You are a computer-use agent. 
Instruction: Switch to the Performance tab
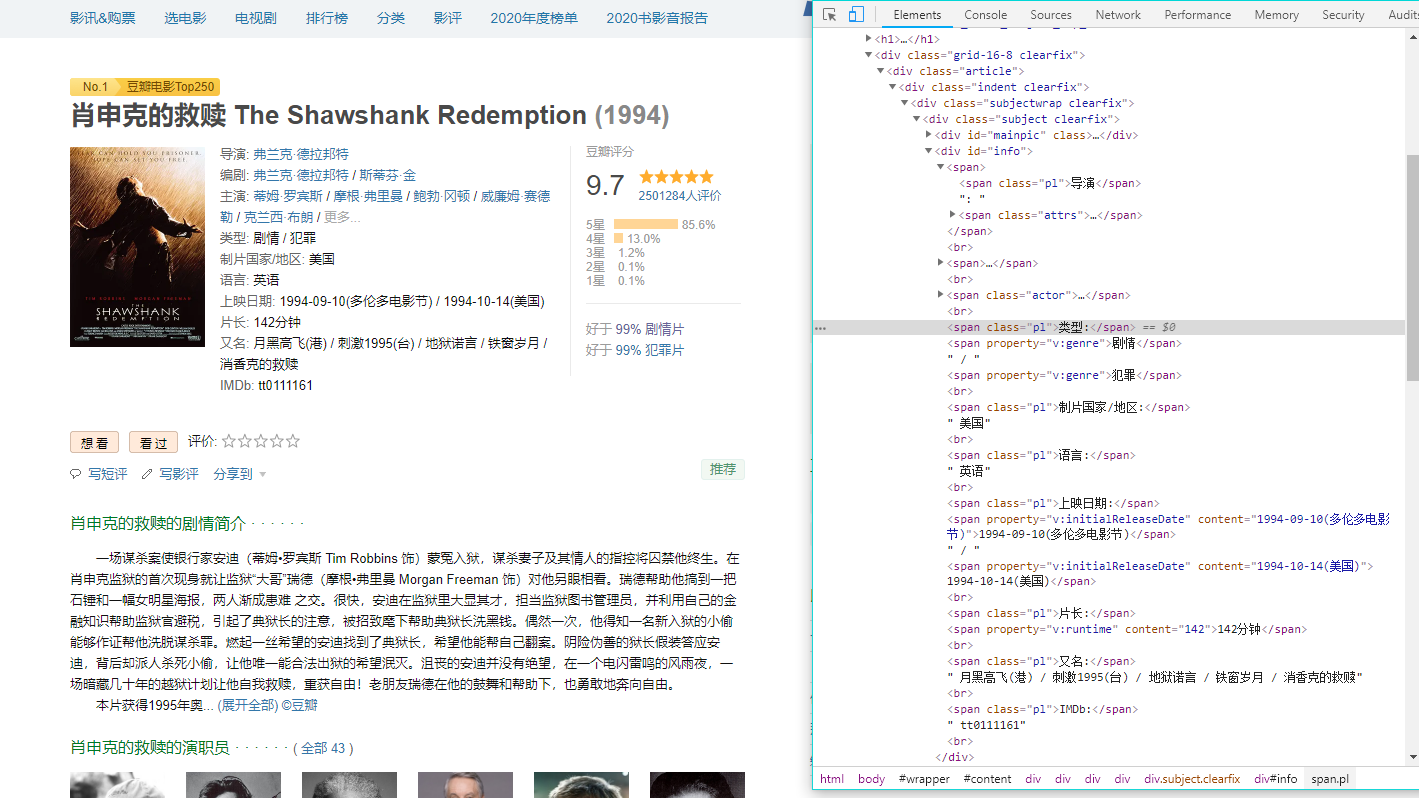tap(1198, 15)
